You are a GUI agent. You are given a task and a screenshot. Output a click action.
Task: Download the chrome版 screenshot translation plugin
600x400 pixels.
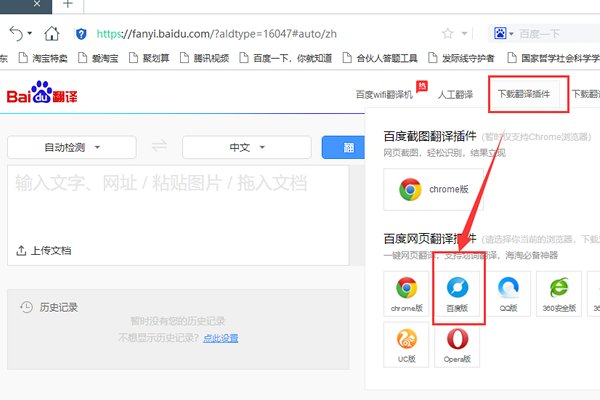433,189
